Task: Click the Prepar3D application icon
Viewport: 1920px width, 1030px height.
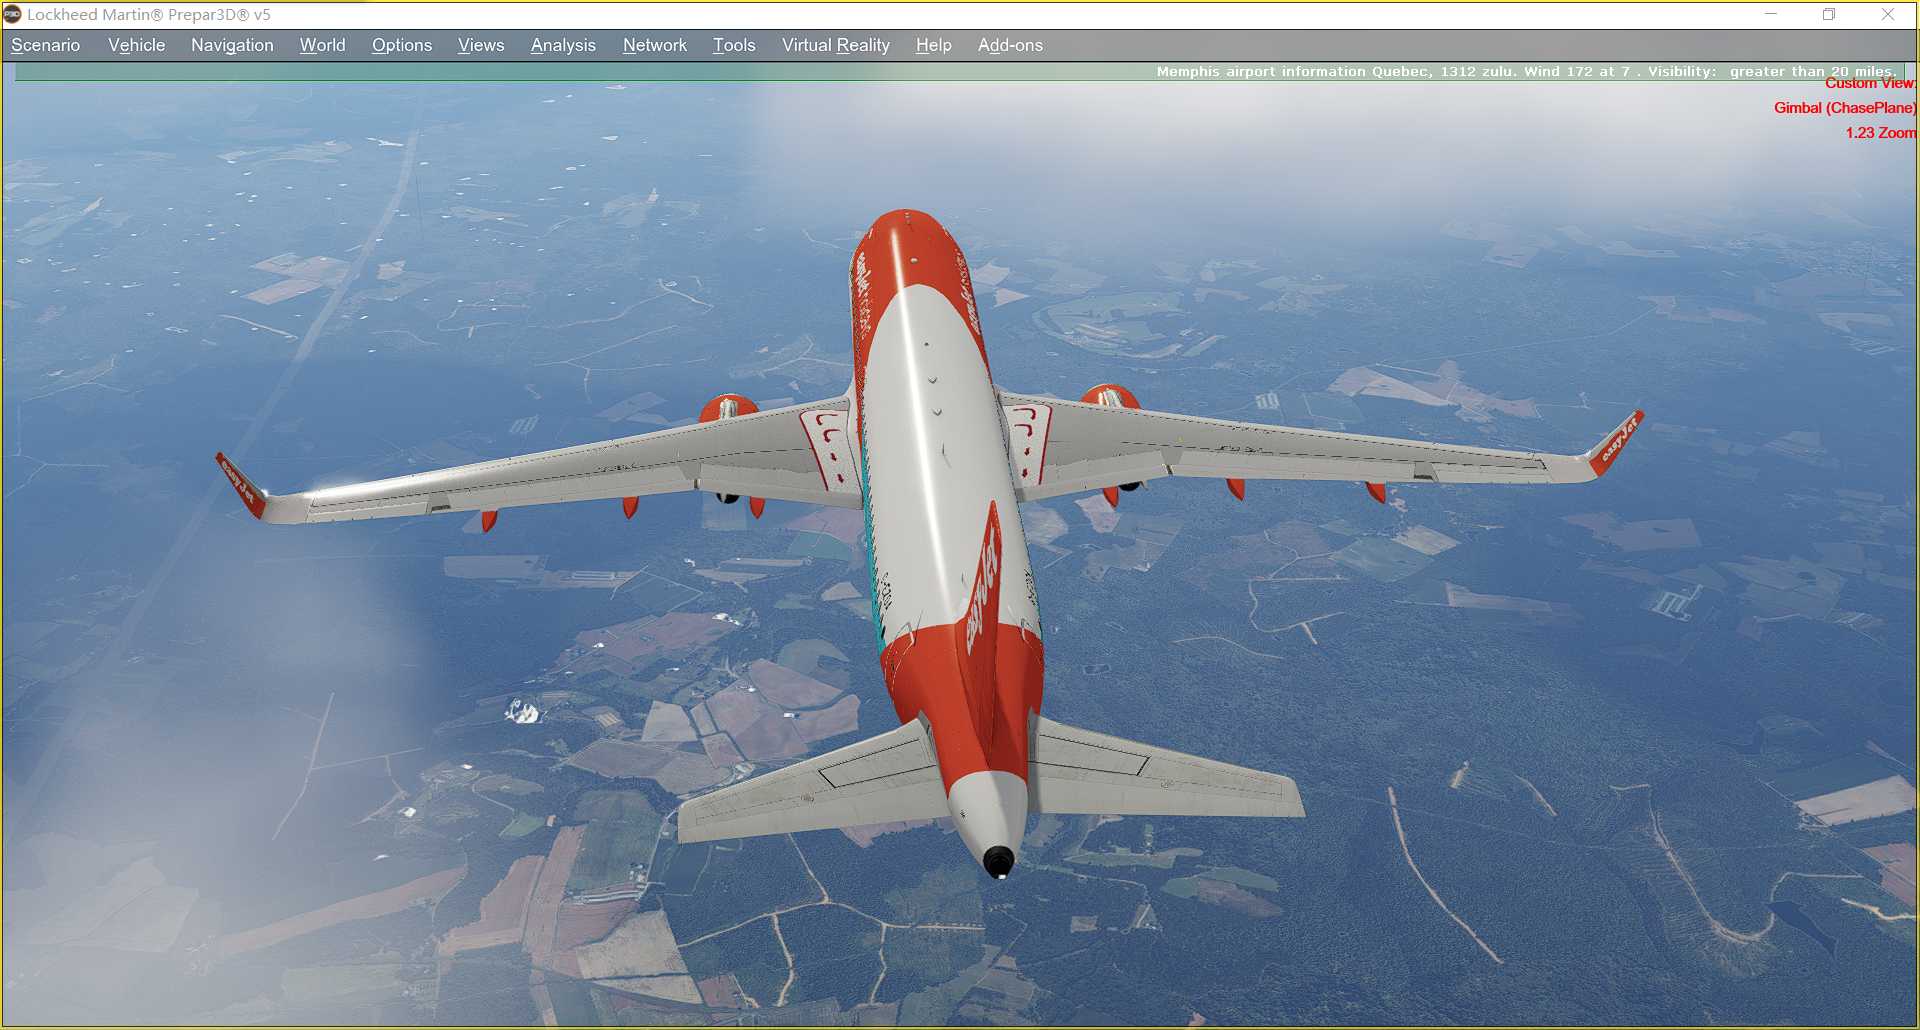Action: pyautogui.click(x=14, y=15)
